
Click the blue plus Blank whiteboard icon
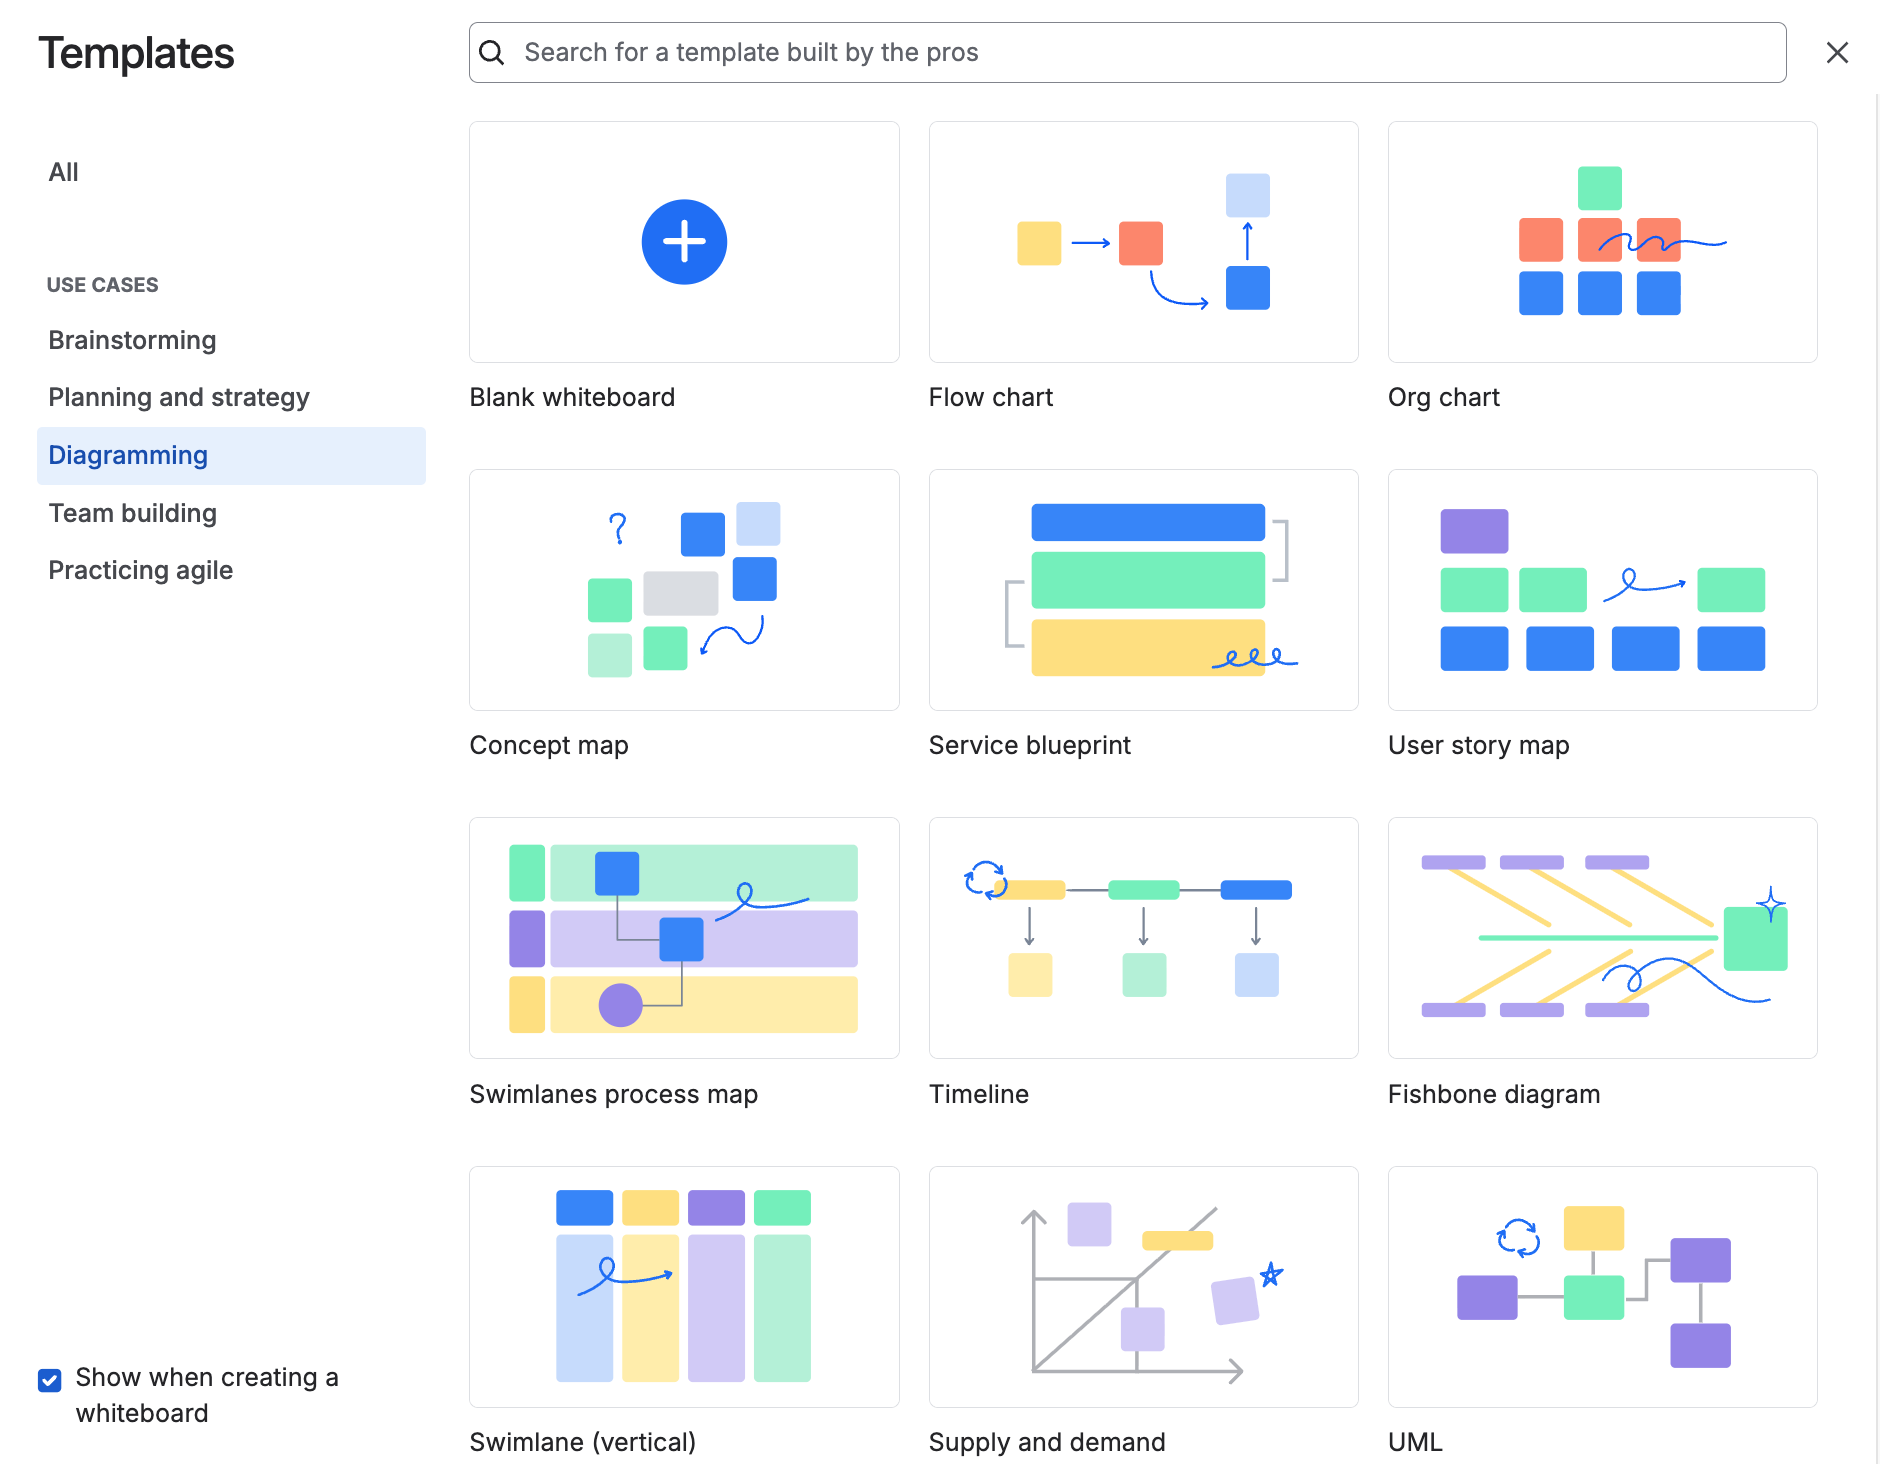tap(684, 242)
